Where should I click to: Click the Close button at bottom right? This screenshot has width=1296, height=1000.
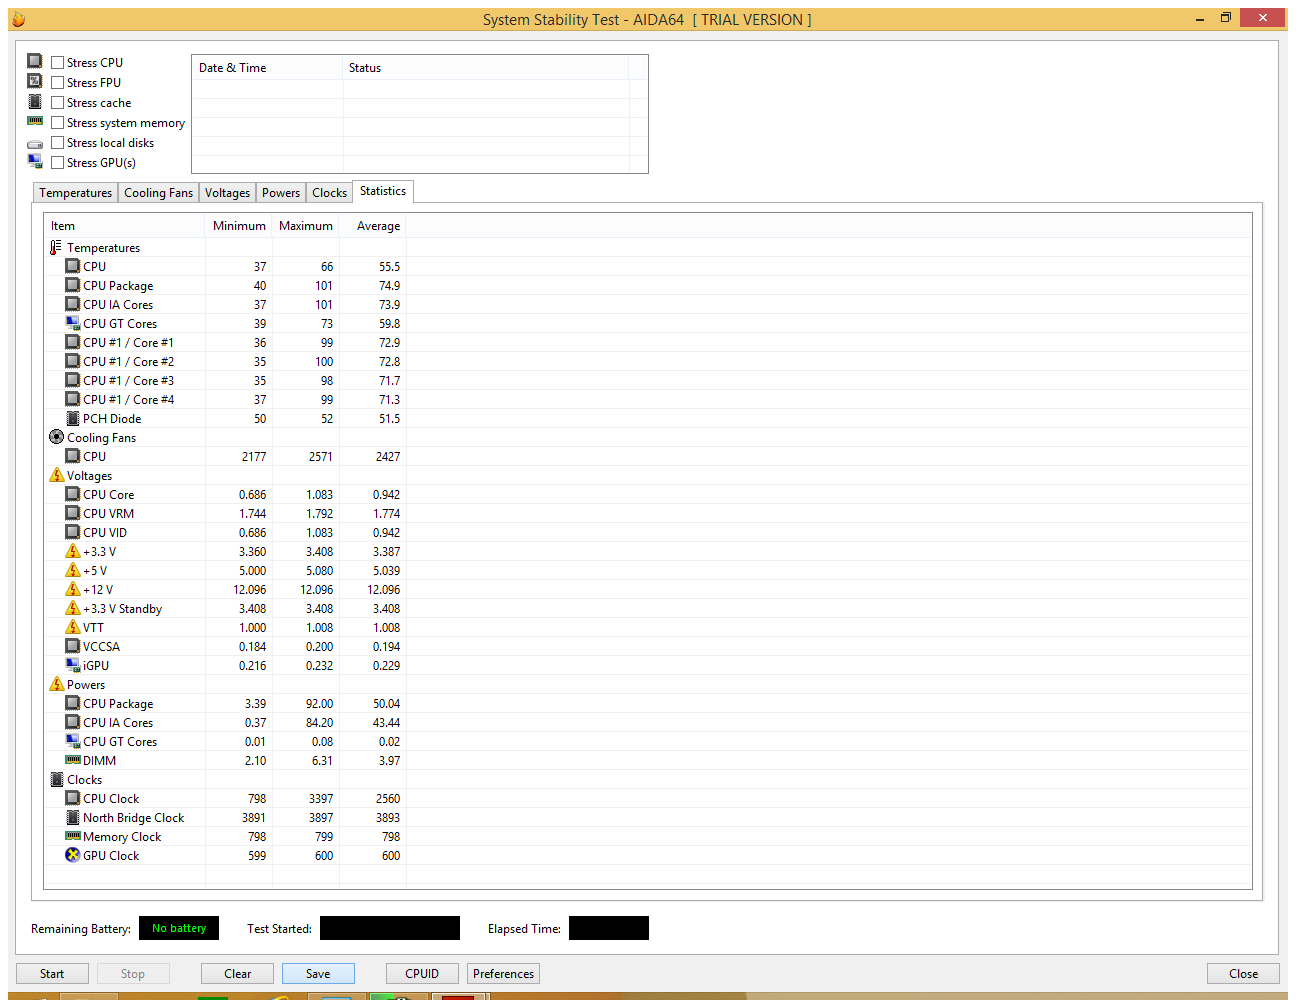coord(1244,974)
